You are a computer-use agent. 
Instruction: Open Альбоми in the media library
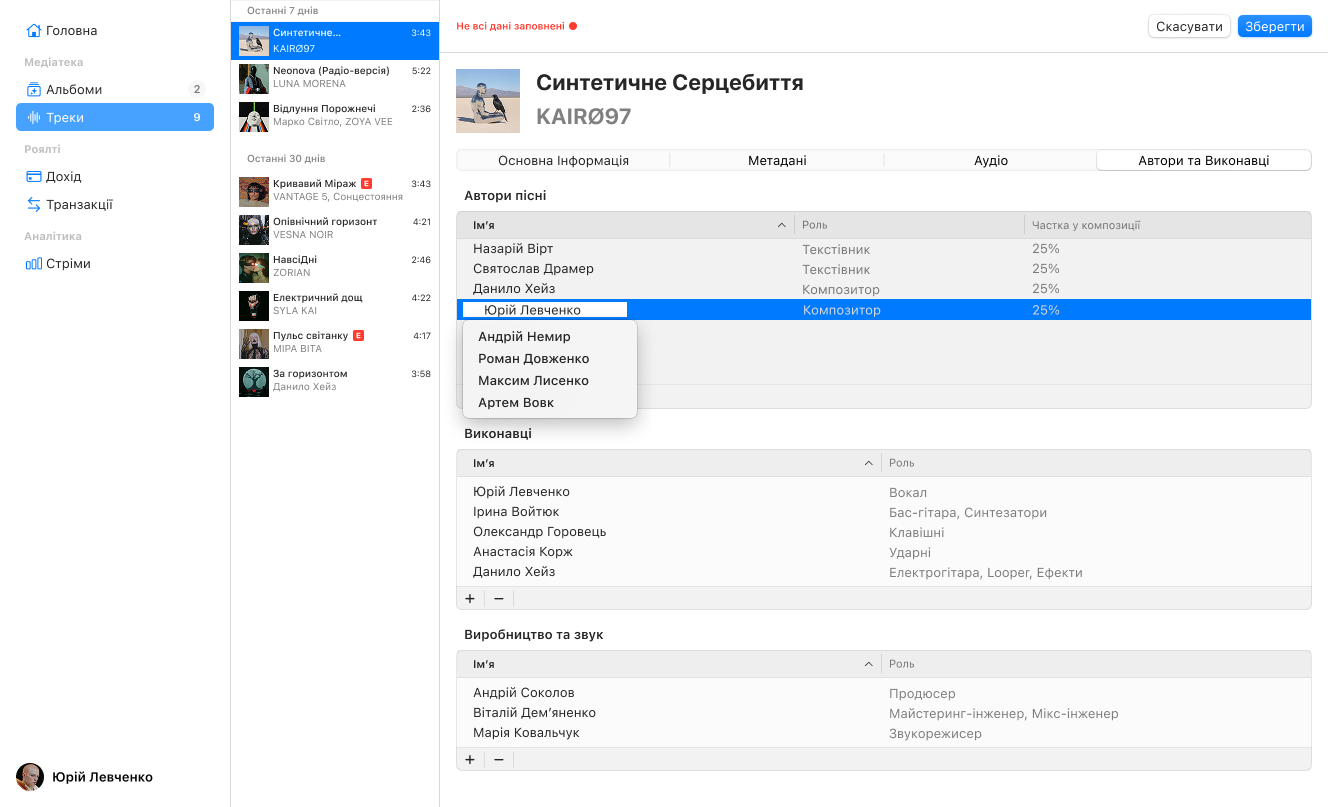74,89
